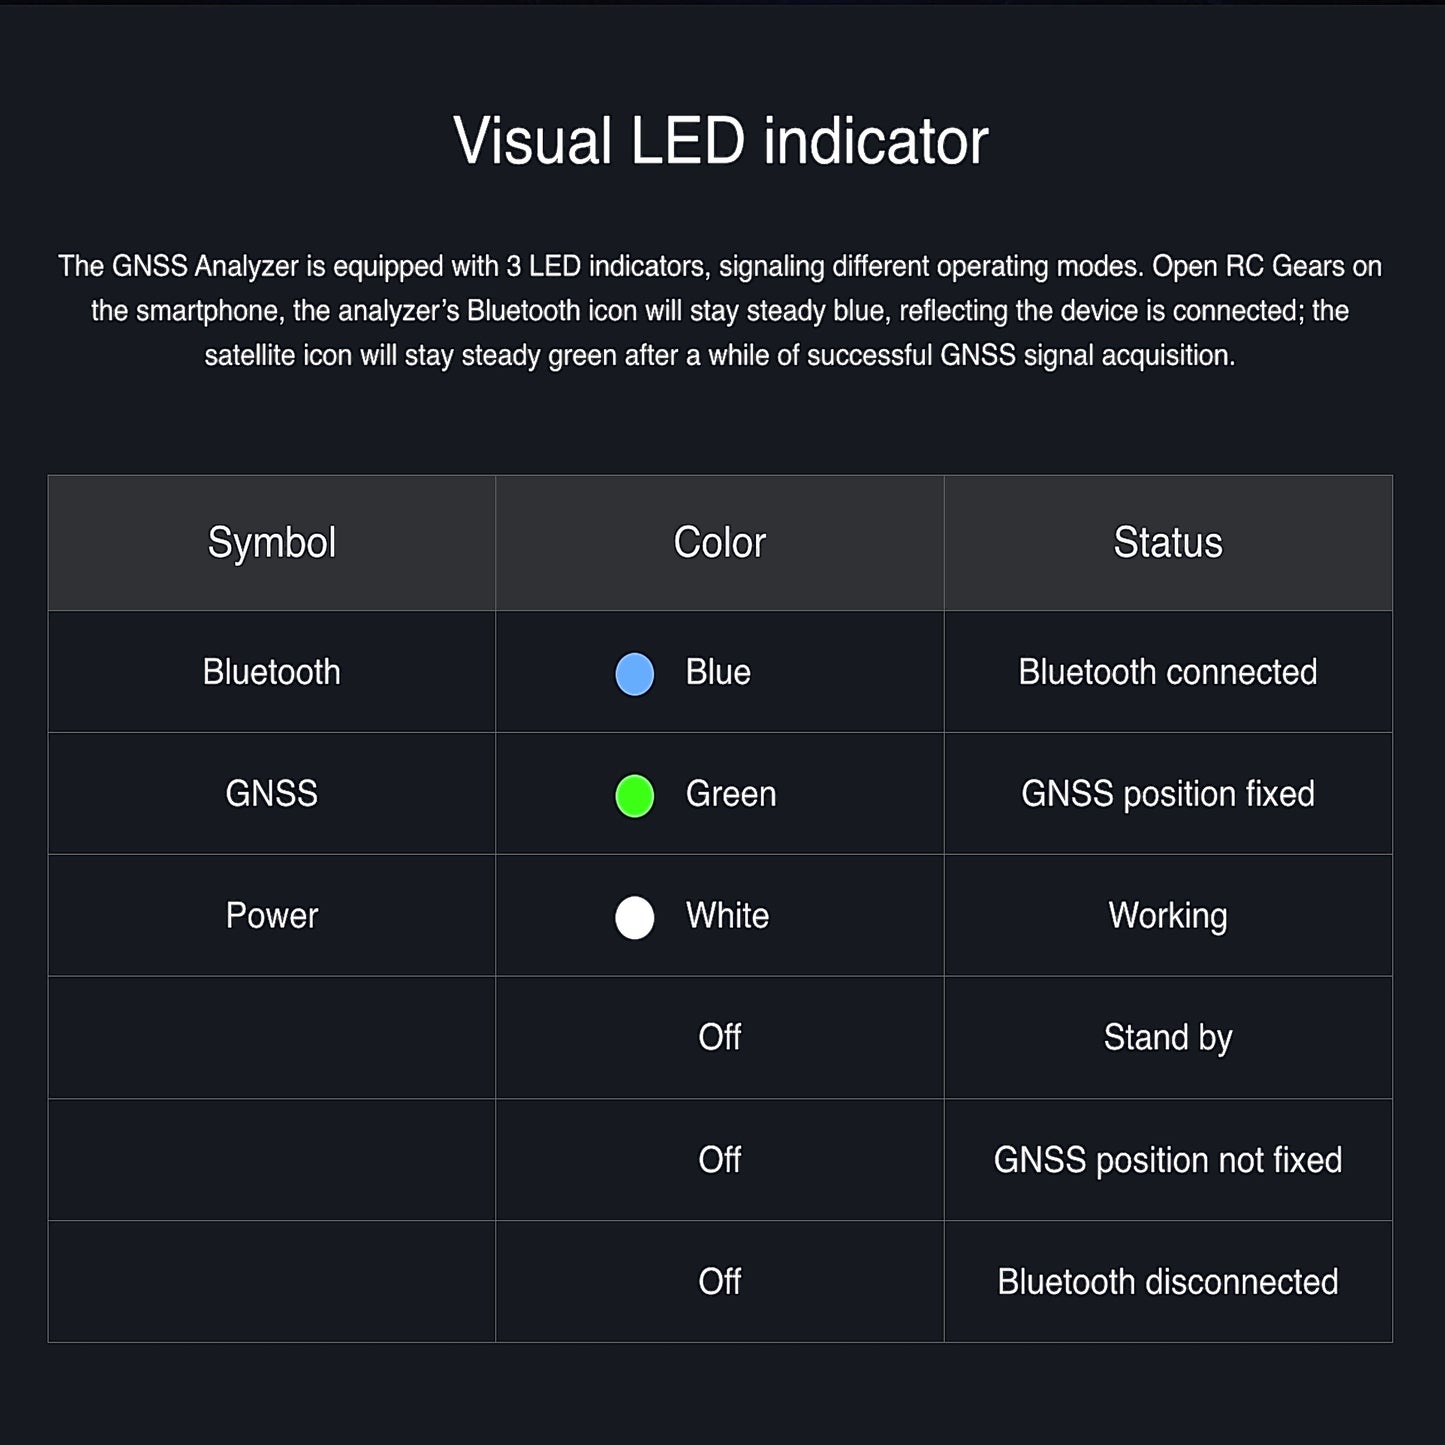Viewport: 1445px width, 1445px height.
Task: Click the Power symbol cell
Action: pos(271,916)
